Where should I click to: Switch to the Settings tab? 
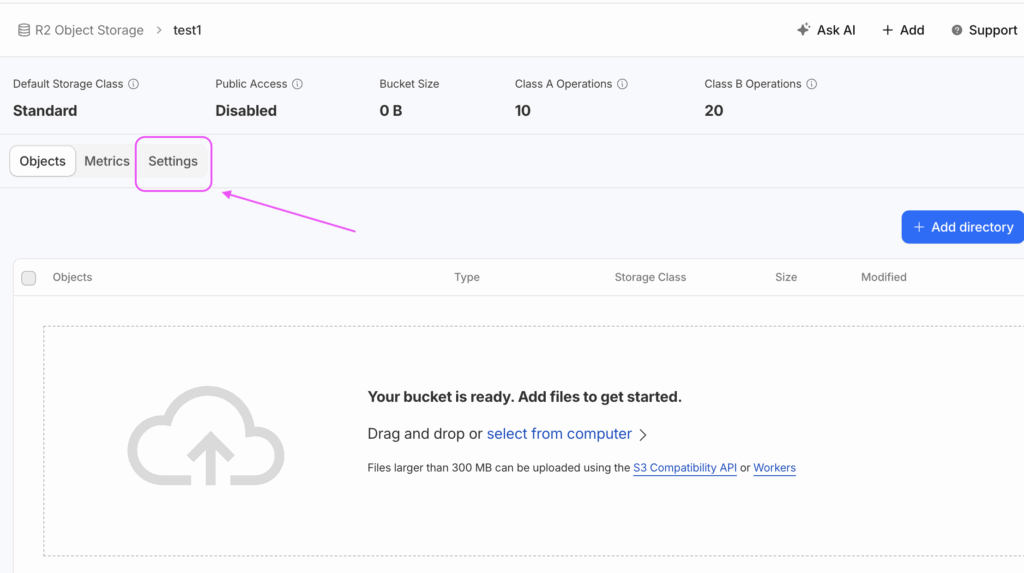tap(173, 161)
